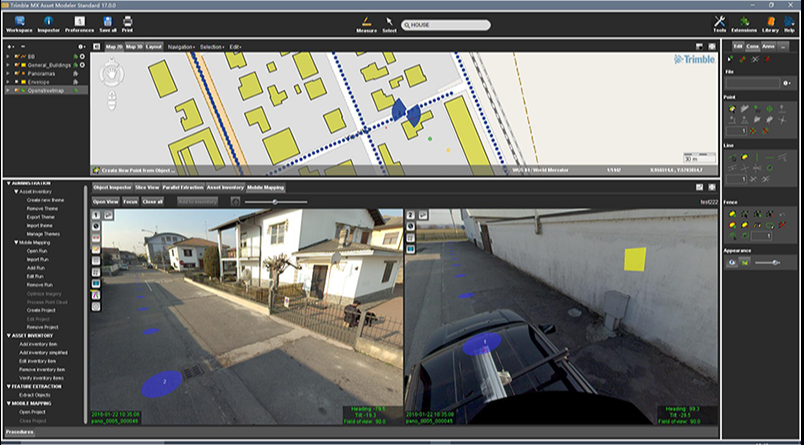Viewport: 804px width, 445px height.
Task: Click the round icon next to Add to inventory
Action: [x=235, y=201]
